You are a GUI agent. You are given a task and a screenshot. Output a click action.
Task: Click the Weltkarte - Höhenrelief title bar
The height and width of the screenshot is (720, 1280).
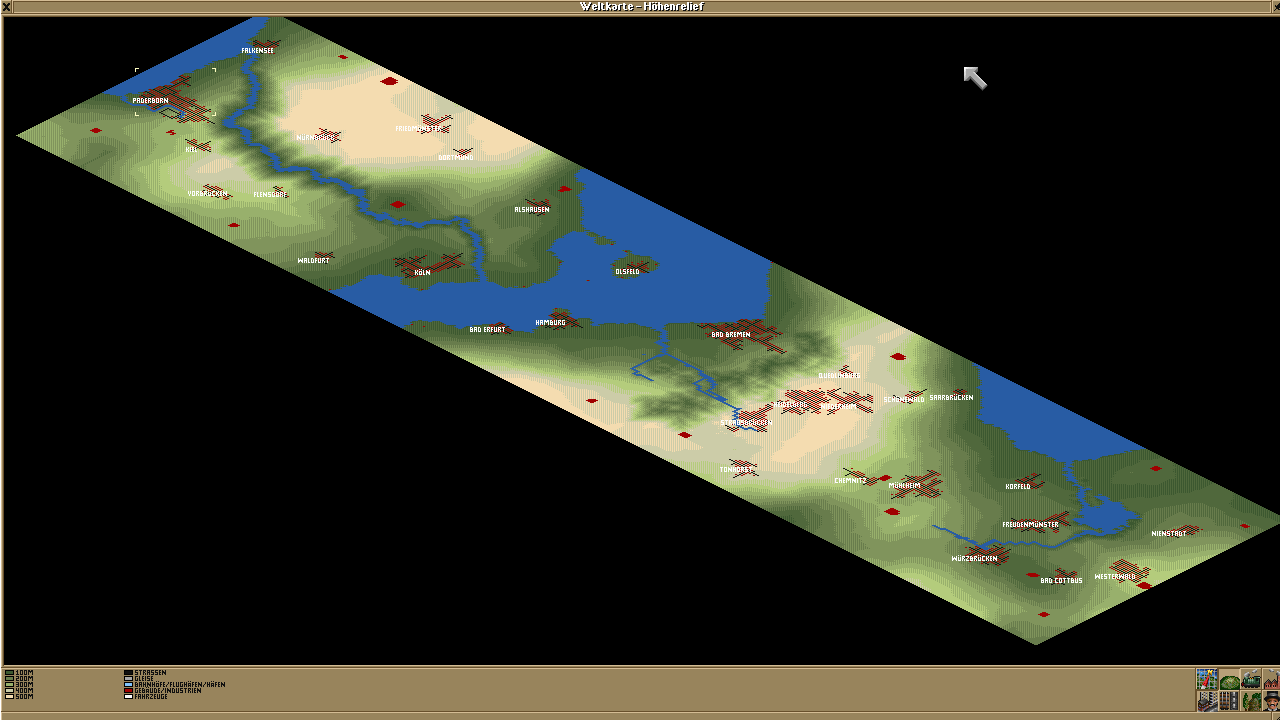[640, 7]
